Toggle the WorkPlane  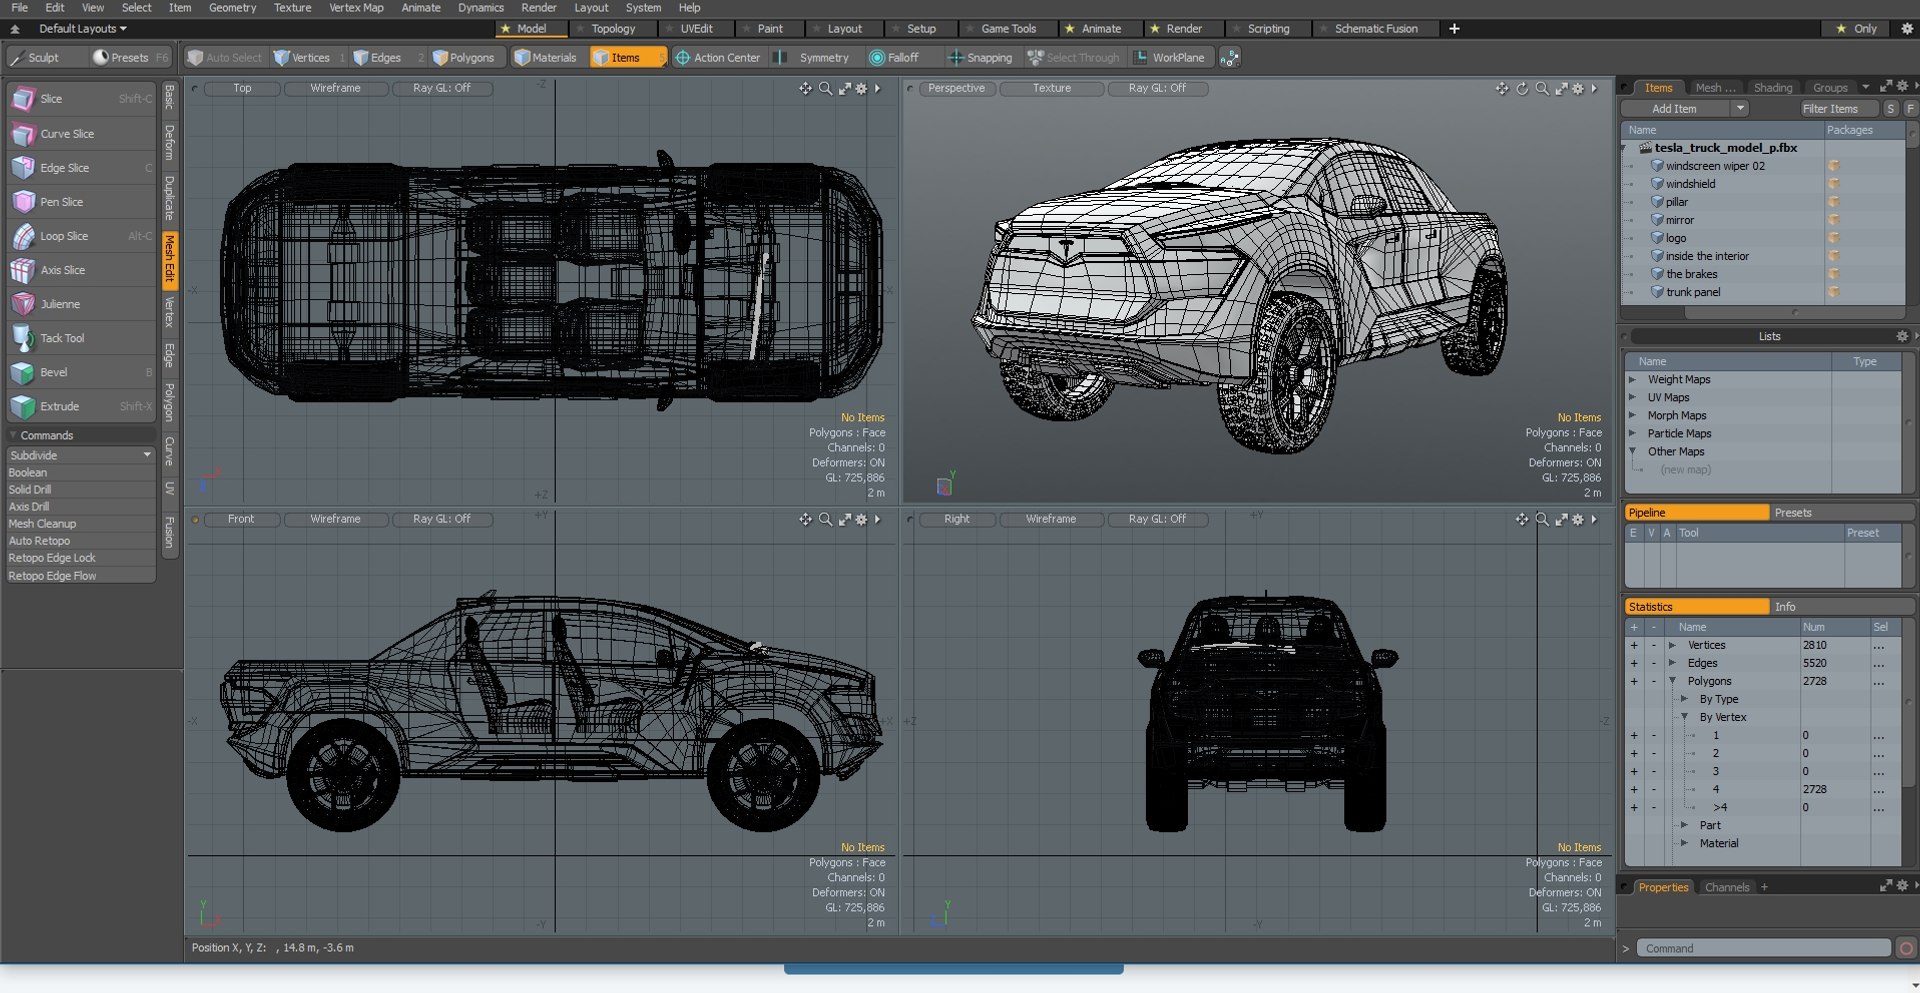coord(1170,57)
